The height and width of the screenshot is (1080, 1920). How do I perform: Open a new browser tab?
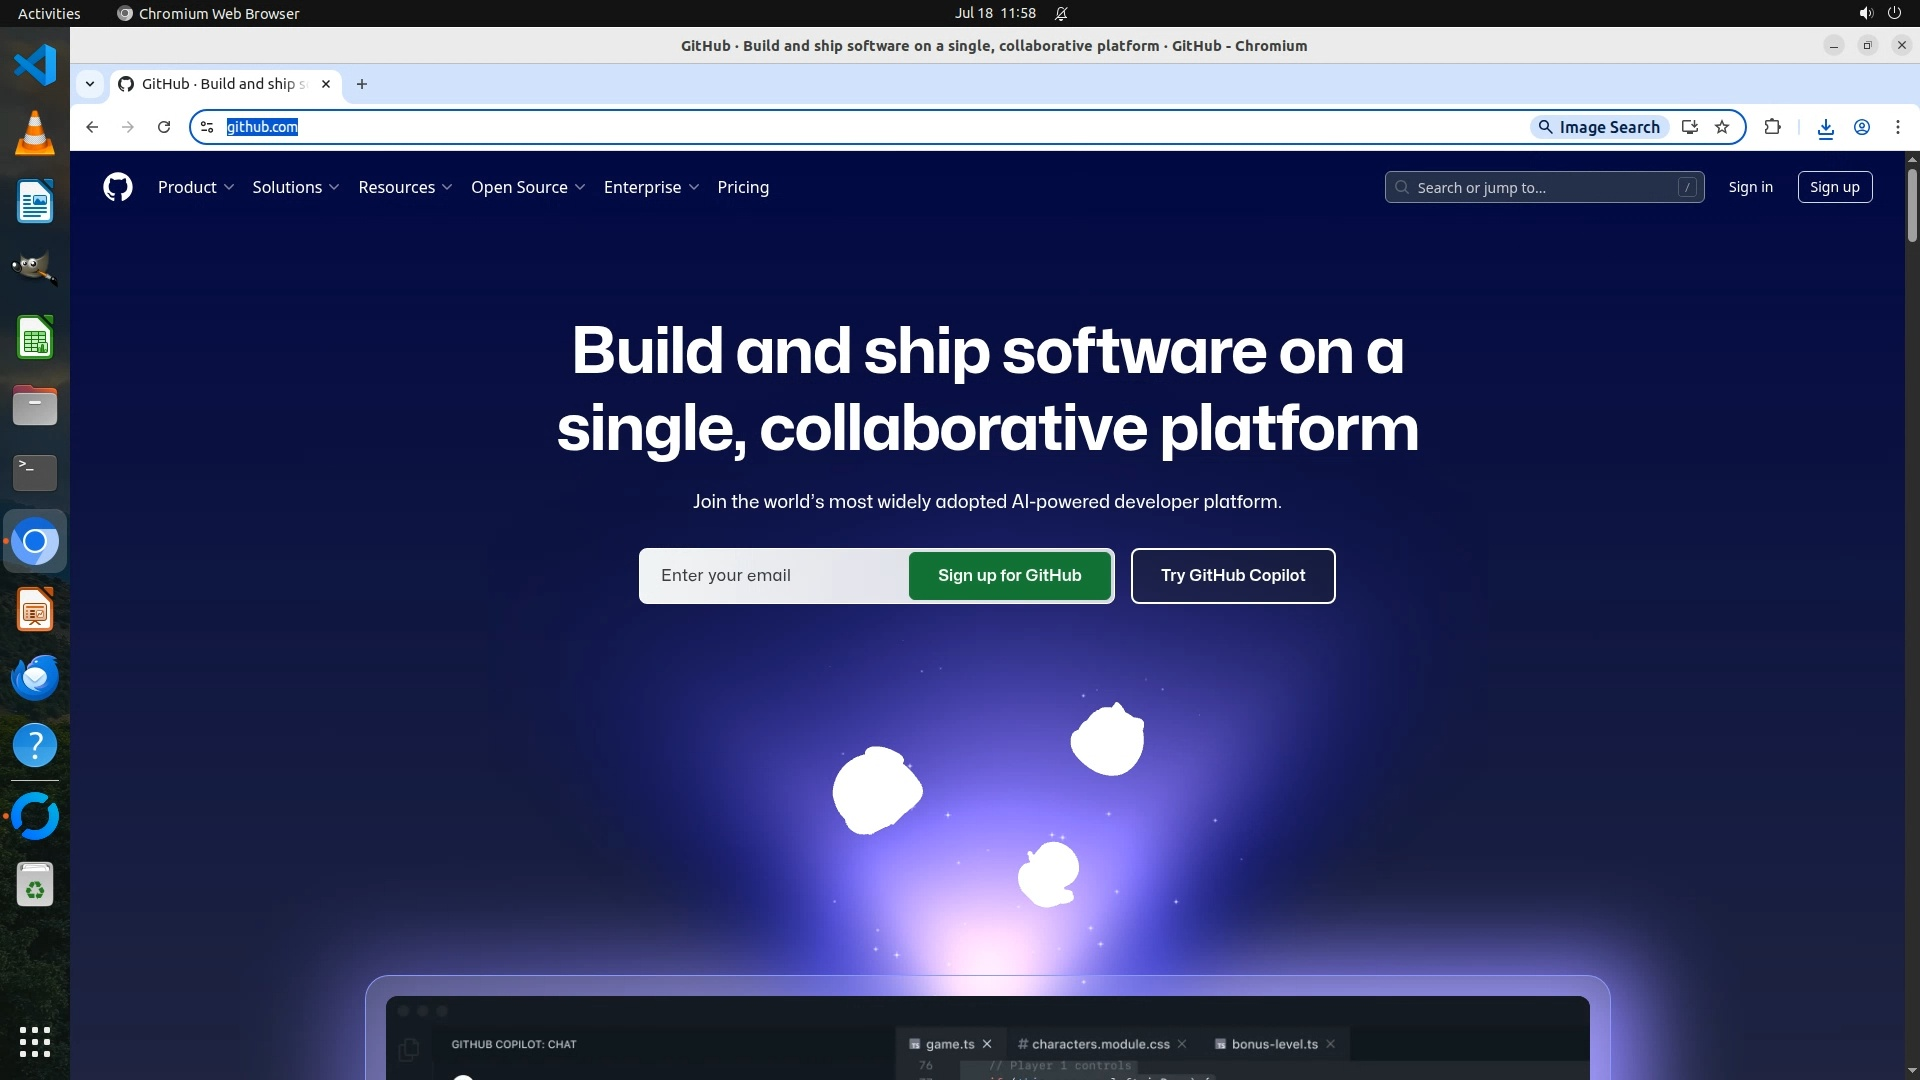tap(362, 84)
